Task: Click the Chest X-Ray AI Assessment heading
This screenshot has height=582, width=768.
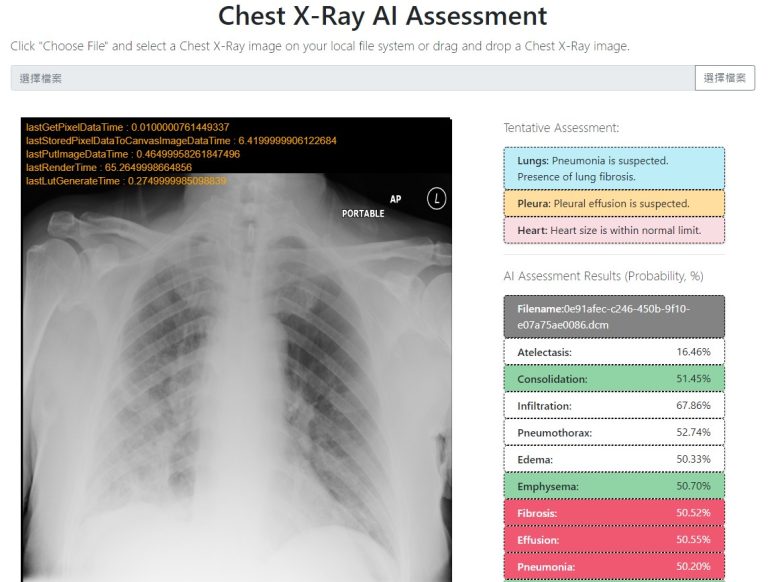Action: (x=383, y=16)
